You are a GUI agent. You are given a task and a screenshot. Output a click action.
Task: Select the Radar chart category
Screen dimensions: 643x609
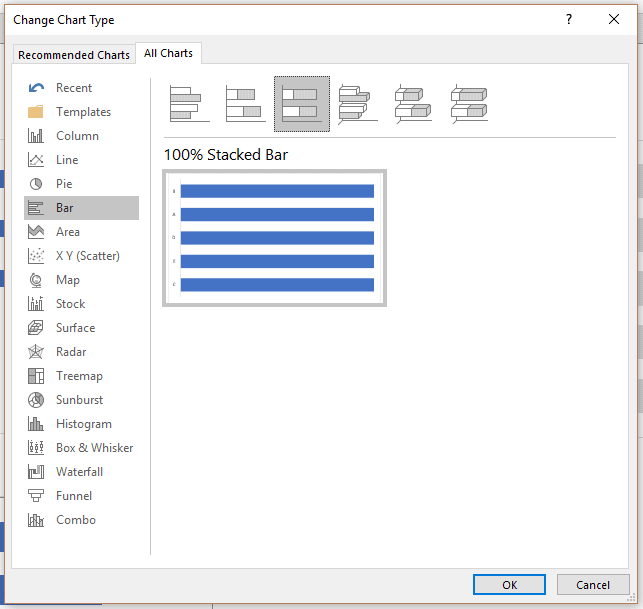point(70,352)
